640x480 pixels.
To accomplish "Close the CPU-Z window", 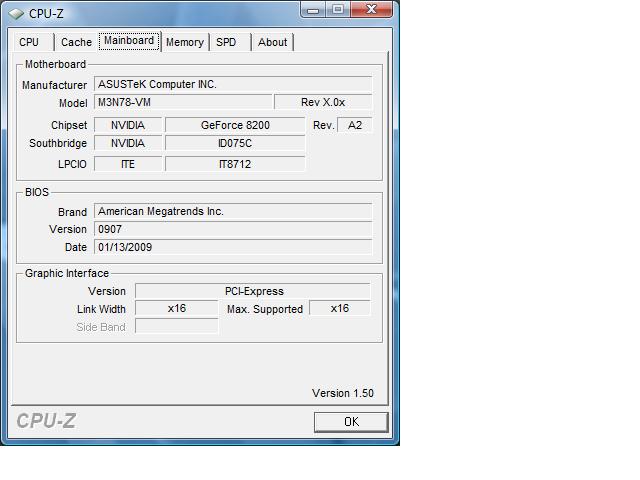I will 371,9.
